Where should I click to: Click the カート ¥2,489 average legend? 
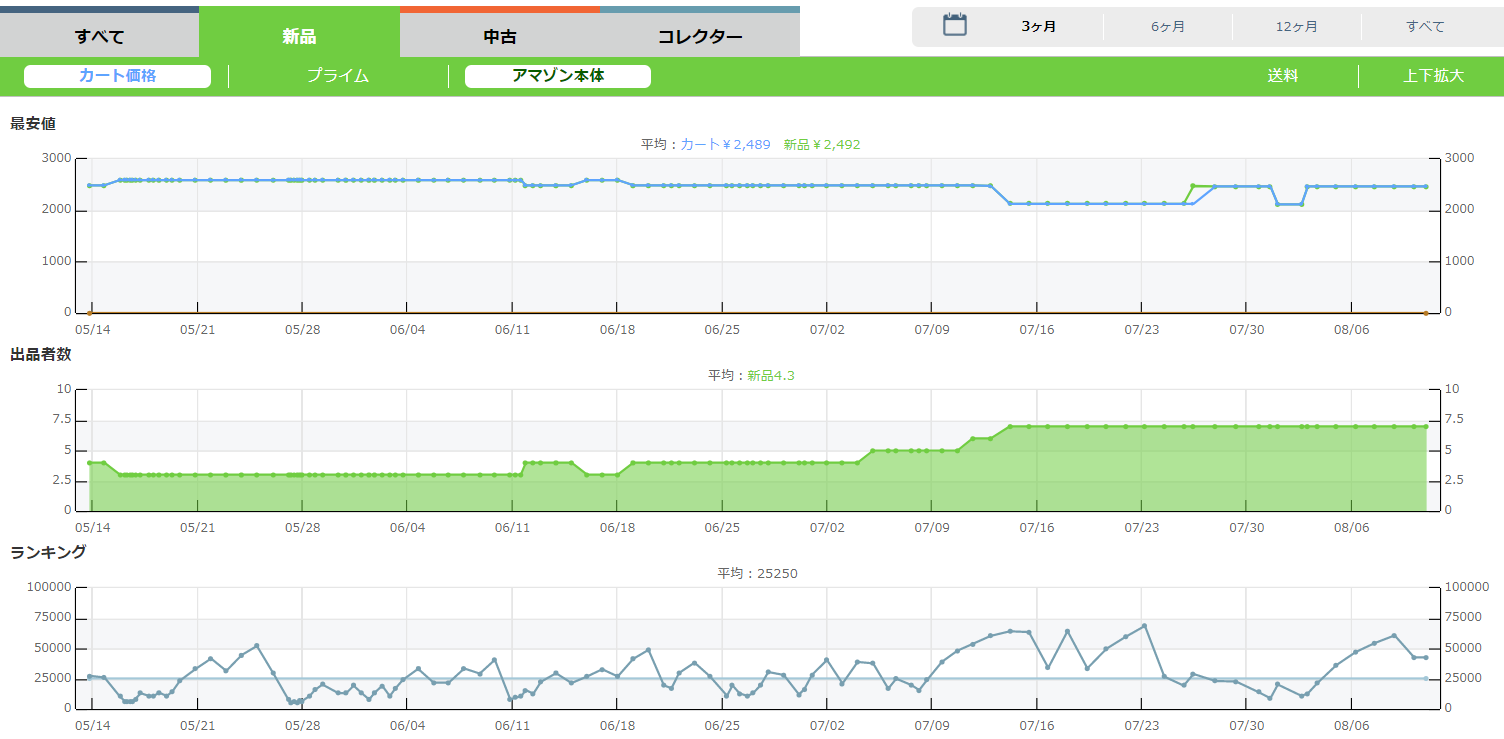pyautogui.click(x=725, y=145)
